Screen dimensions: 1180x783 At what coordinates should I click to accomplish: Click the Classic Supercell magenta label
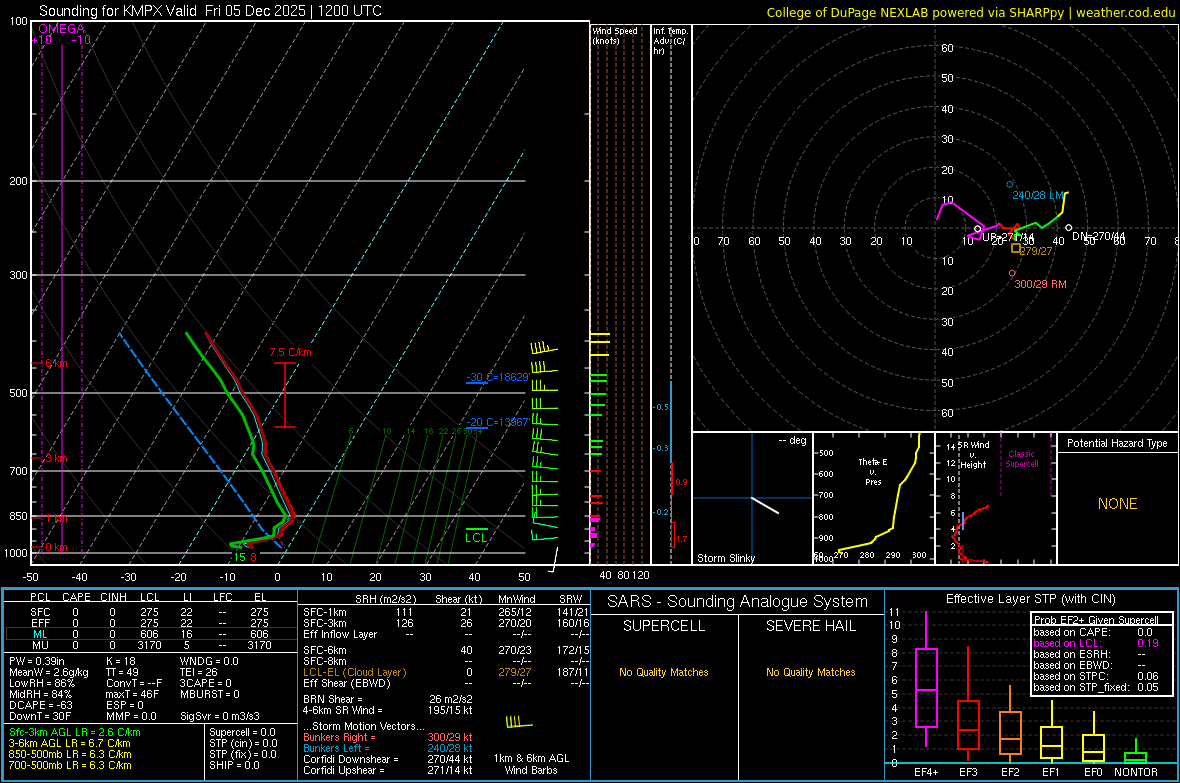(x=1022, y=459)
